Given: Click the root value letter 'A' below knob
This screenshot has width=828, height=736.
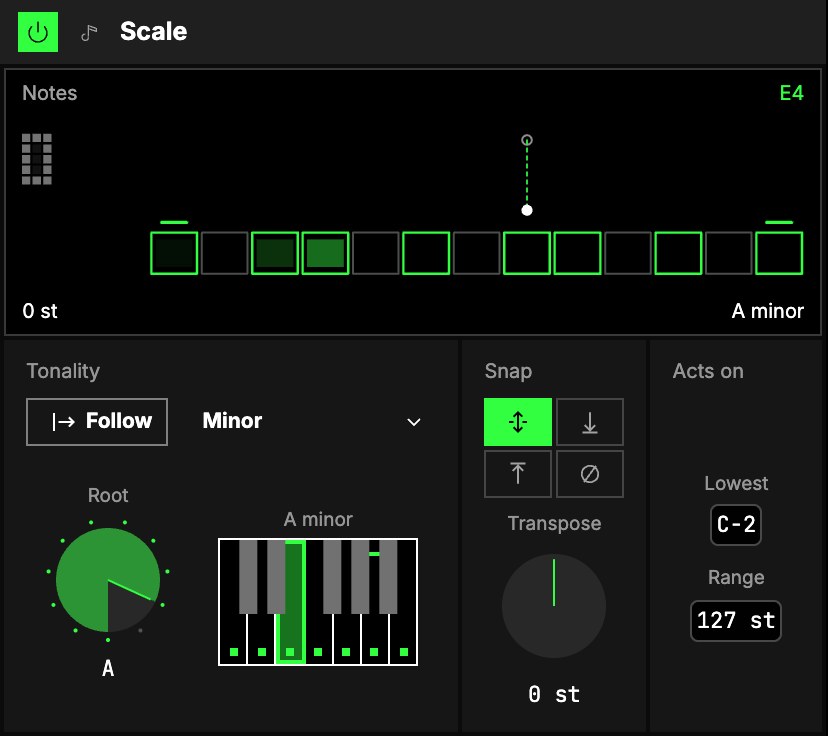Looking at the screenshot, I should coord(108,668).
